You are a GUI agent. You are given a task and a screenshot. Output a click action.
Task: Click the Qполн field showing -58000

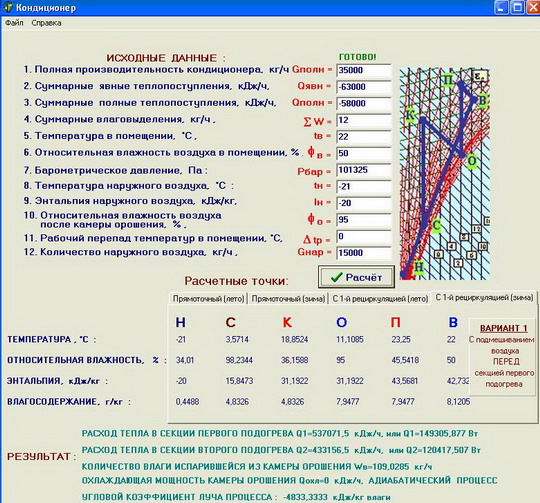pyautogui.click(x=364, y=103)
